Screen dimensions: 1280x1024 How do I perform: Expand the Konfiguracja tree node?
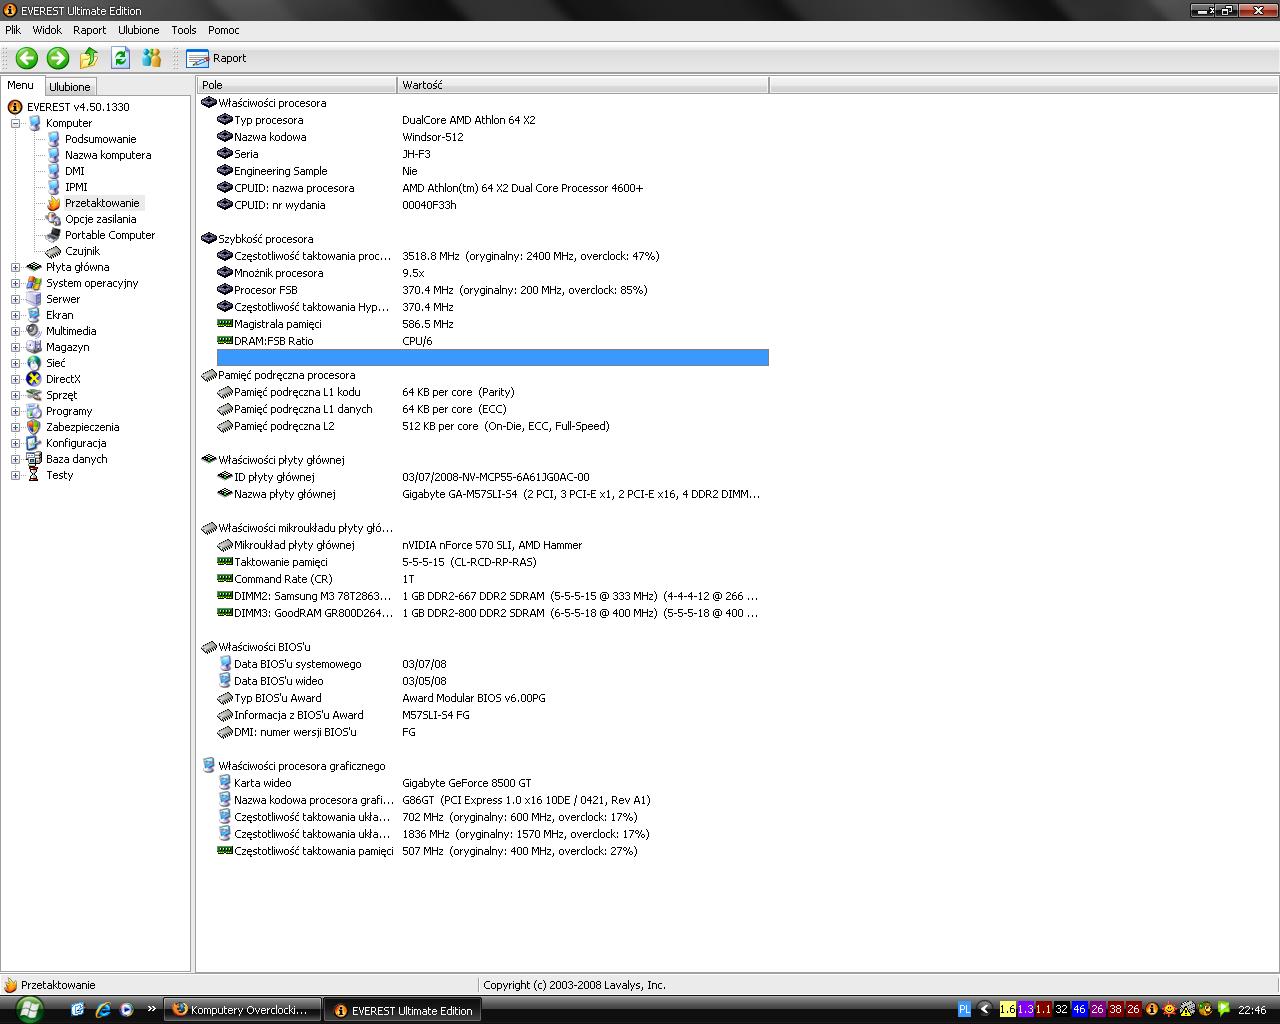[x=15, y=443]
